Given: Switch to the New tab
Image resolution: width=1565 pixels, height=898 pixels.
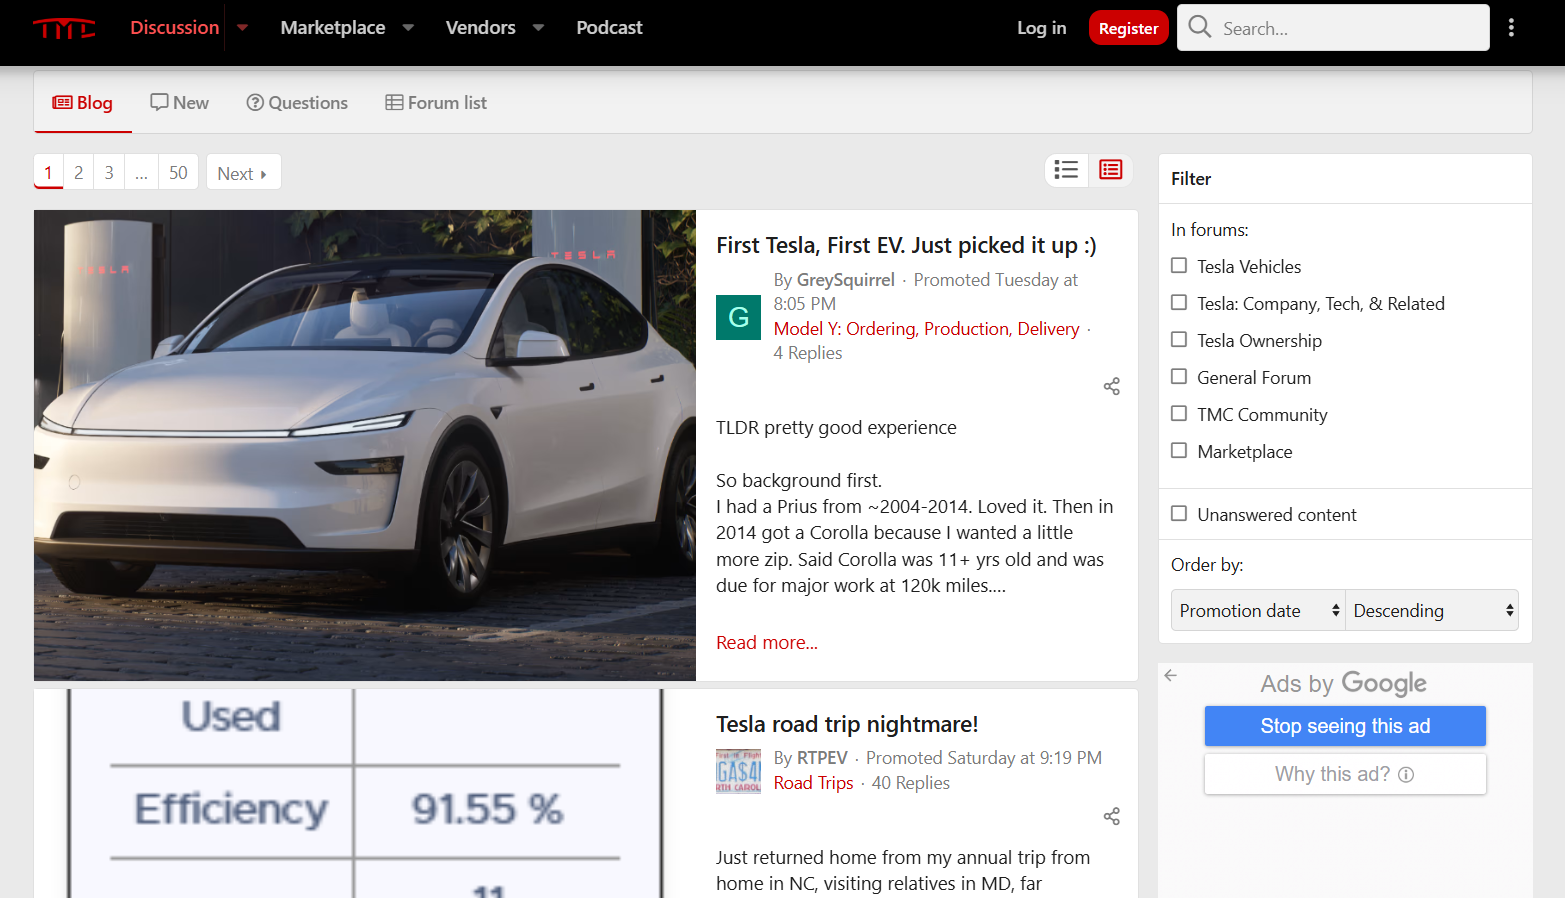Looking at the screenshot, I should pos(180,102).
